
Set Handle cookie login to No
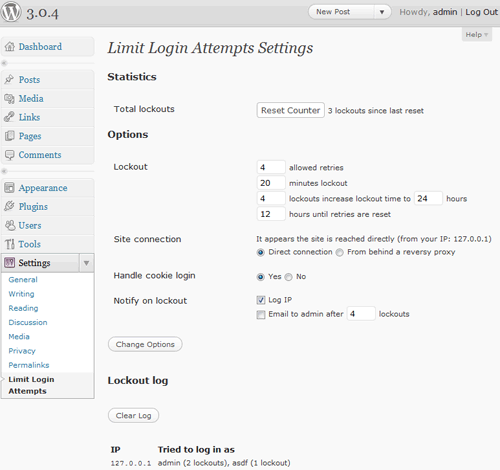[289, 277]
